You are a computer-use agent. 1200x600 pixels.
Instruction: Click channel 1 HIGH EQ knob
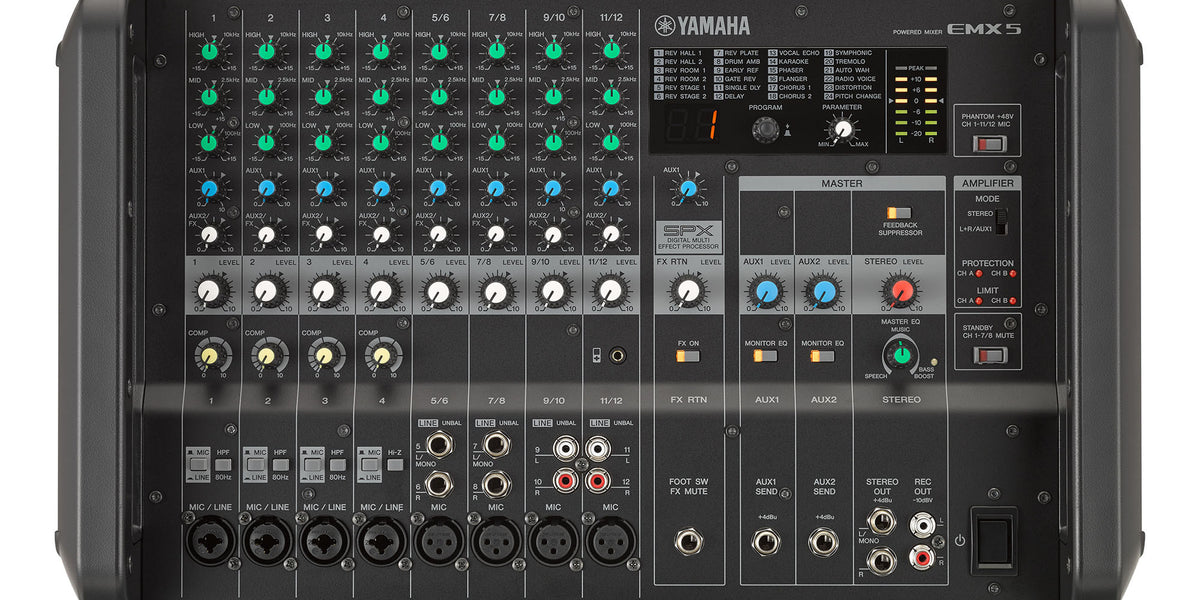pos(209,50)
